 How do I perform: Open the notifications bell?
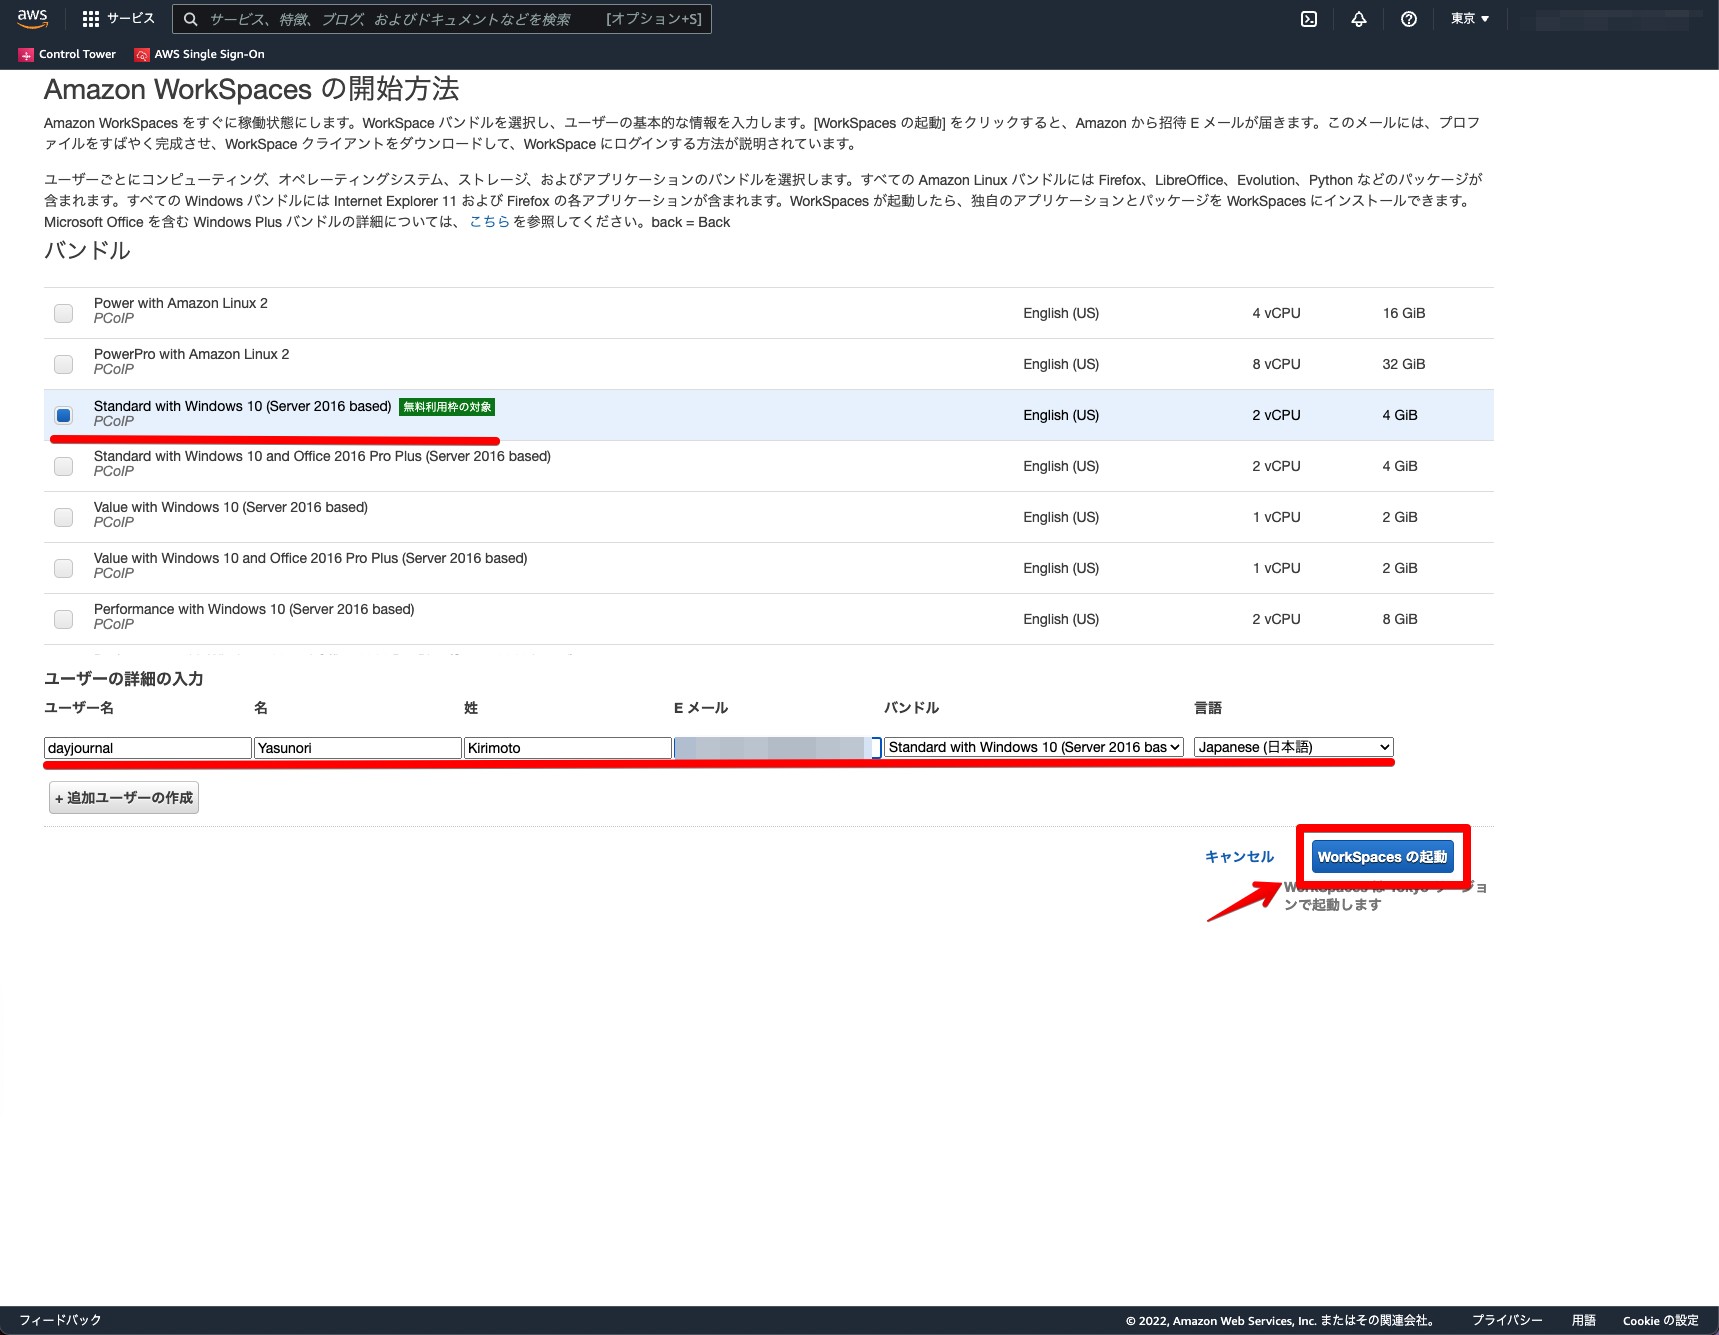[x=1359, y=19]
